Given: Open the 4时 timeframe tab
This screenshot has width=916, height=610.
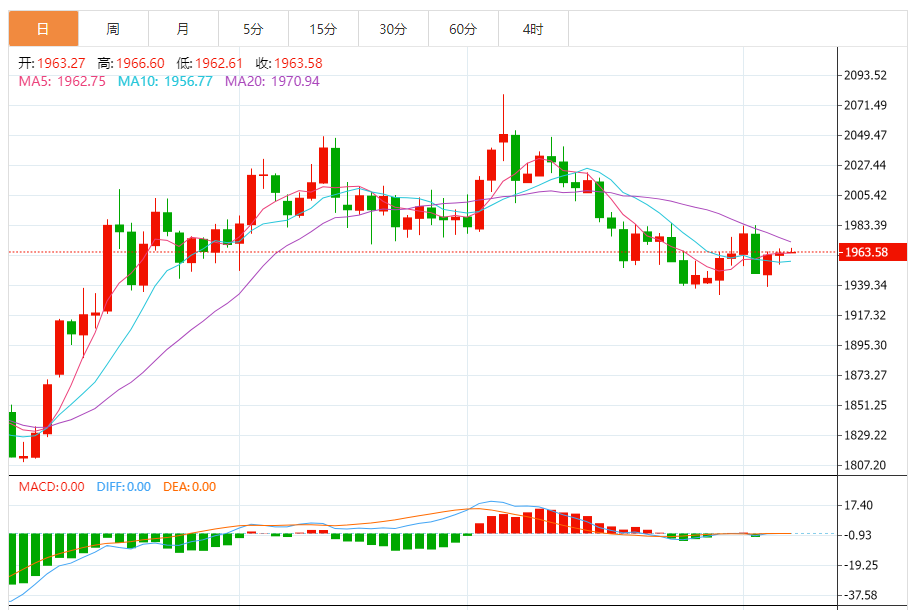Looking at the screenshot, I should (533, 29).
